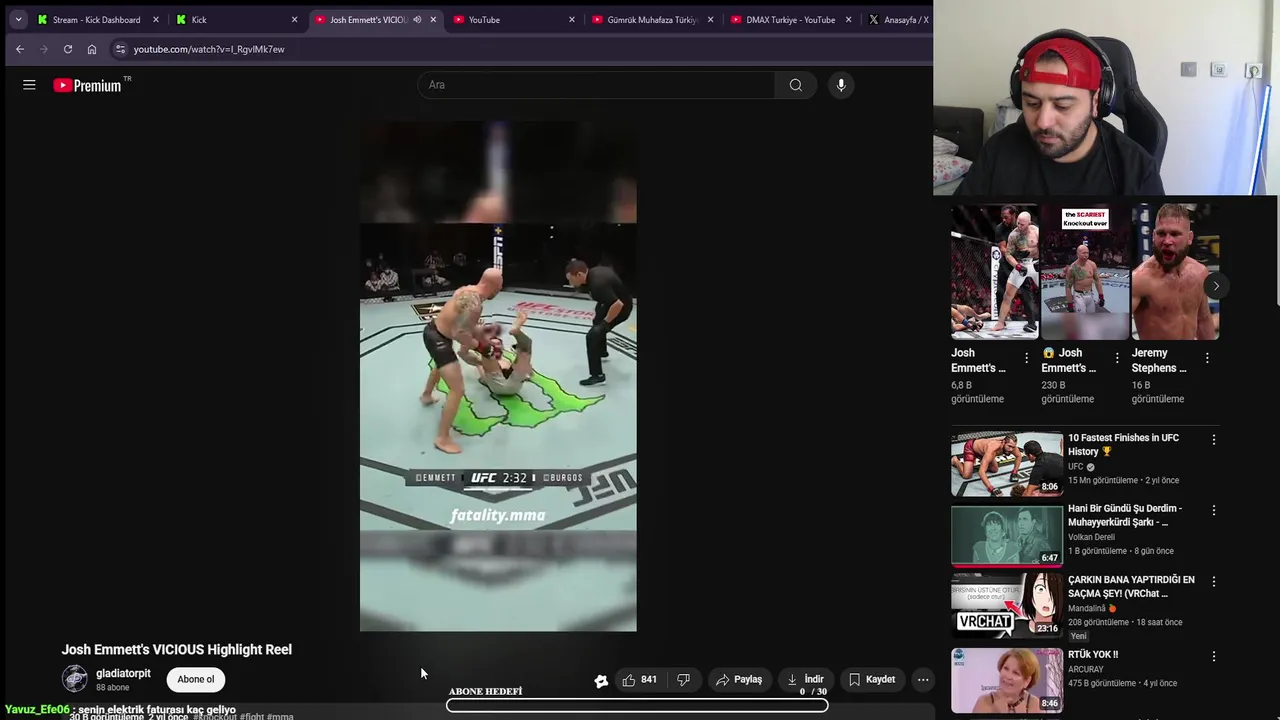Close the Josh Emmett's VICIOUS tab
This screenshot has height=720, width=1280.
coord(433,19)
